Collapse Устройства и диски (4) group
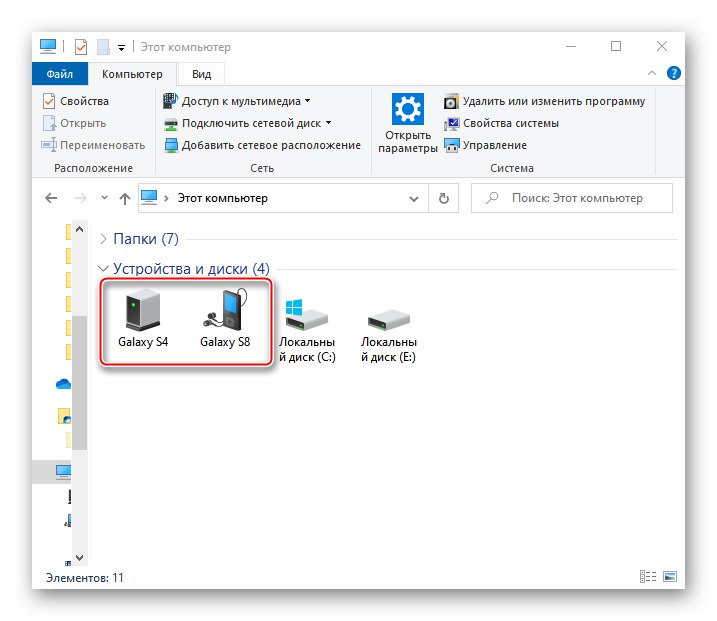This screenshot has height=621, width=717. pos(103,268)
